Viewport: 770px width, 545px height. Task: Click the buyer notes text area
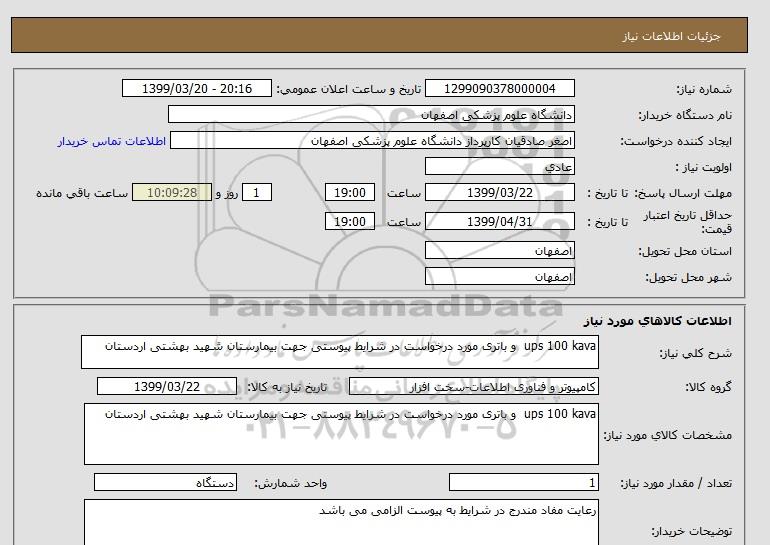341,522
